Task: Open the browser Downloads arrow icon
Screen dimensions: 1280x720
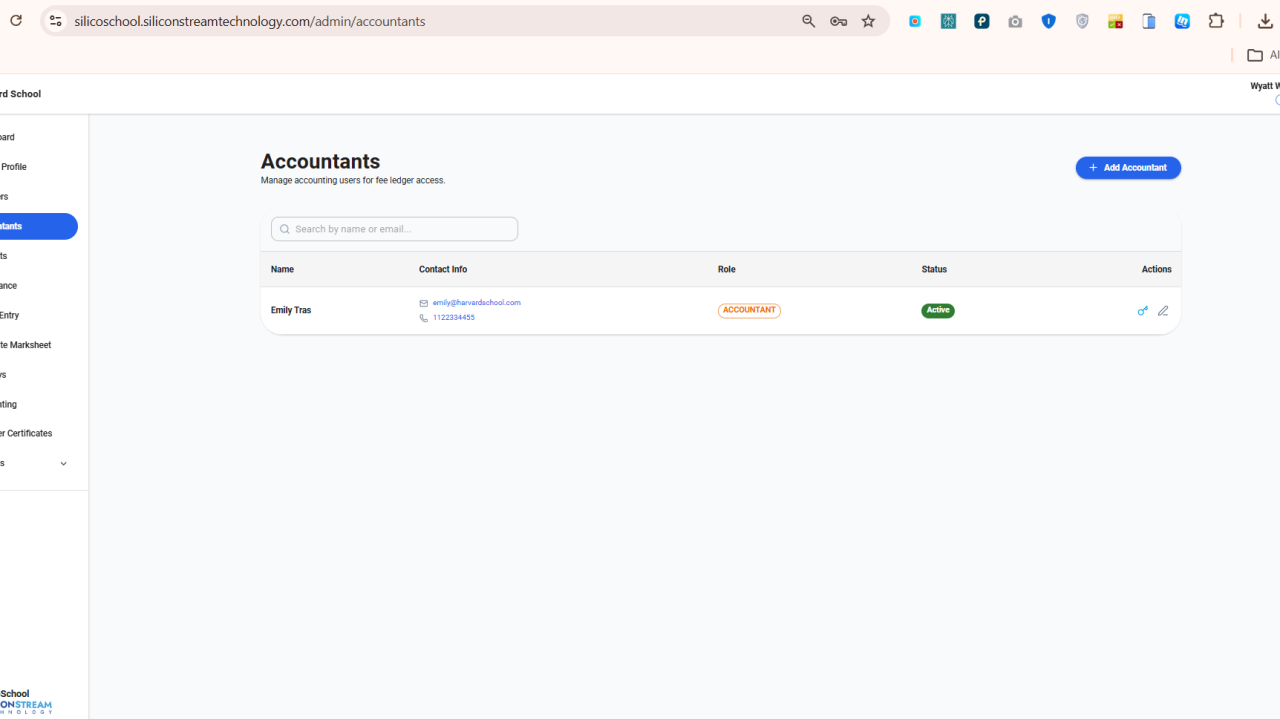Action: (x=1265, y=21)
